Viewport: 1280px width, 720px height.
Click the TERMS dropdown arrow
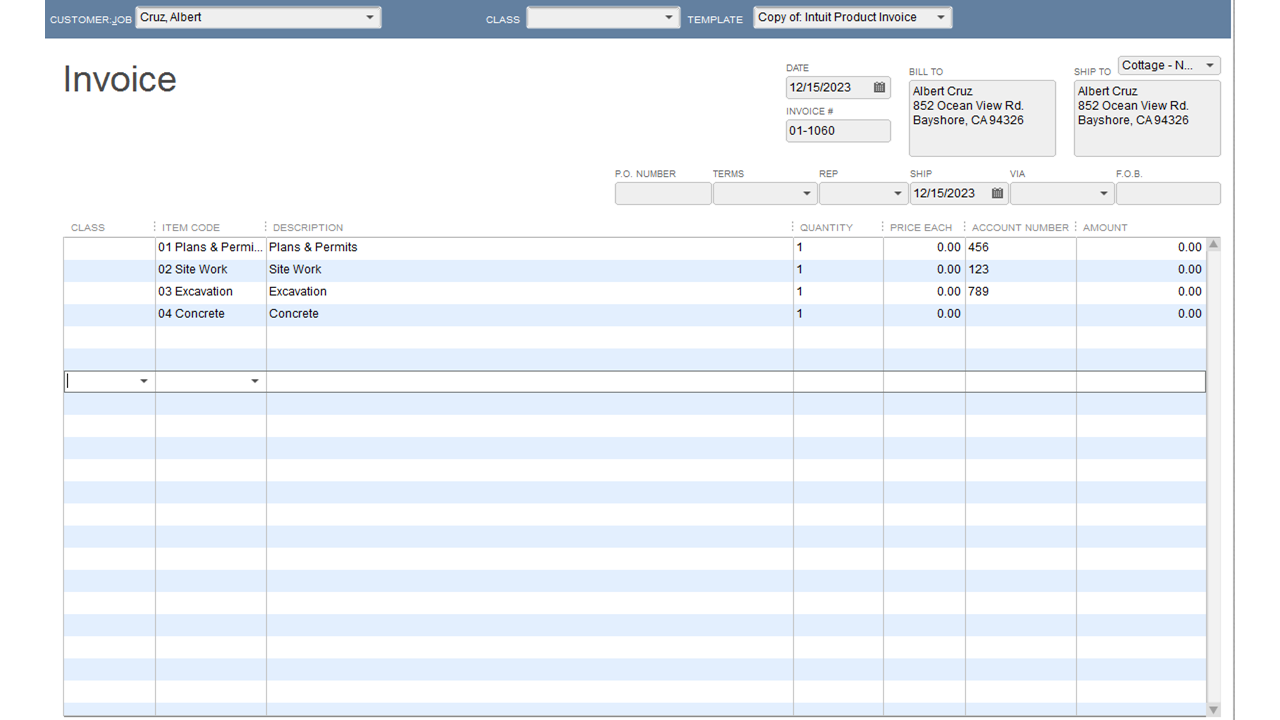point(806,192)
